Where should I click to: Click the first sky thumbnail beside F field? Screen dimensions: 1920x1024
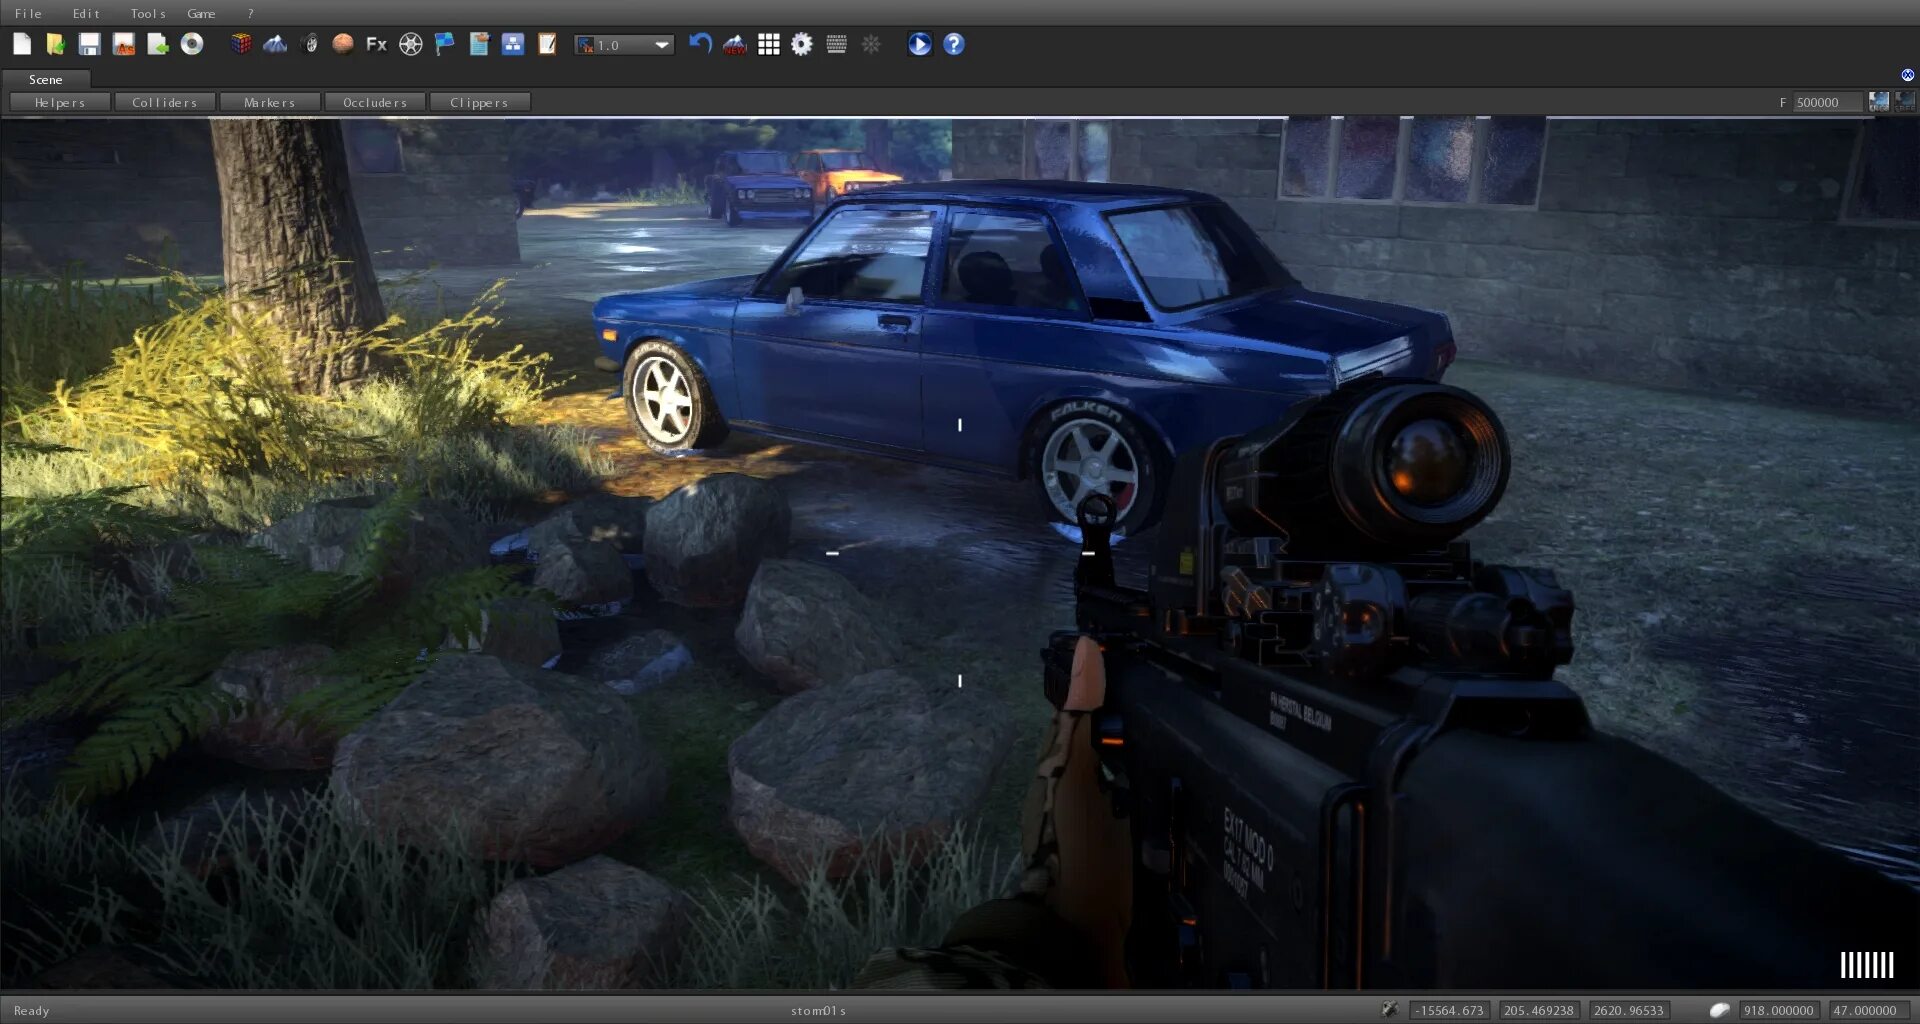1879,102
